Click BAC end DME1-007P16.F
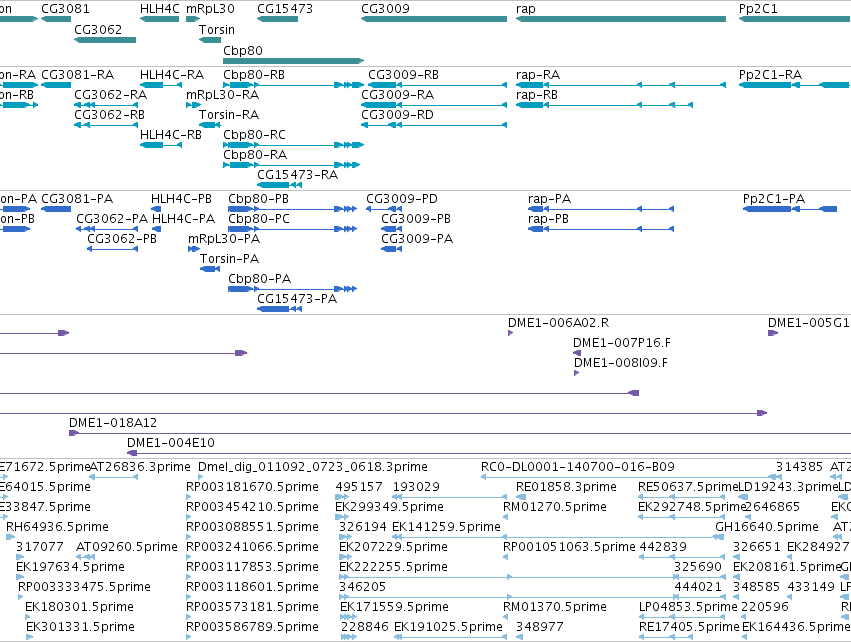The width and height of the screenshot is (851, 642). click(577, 353)
